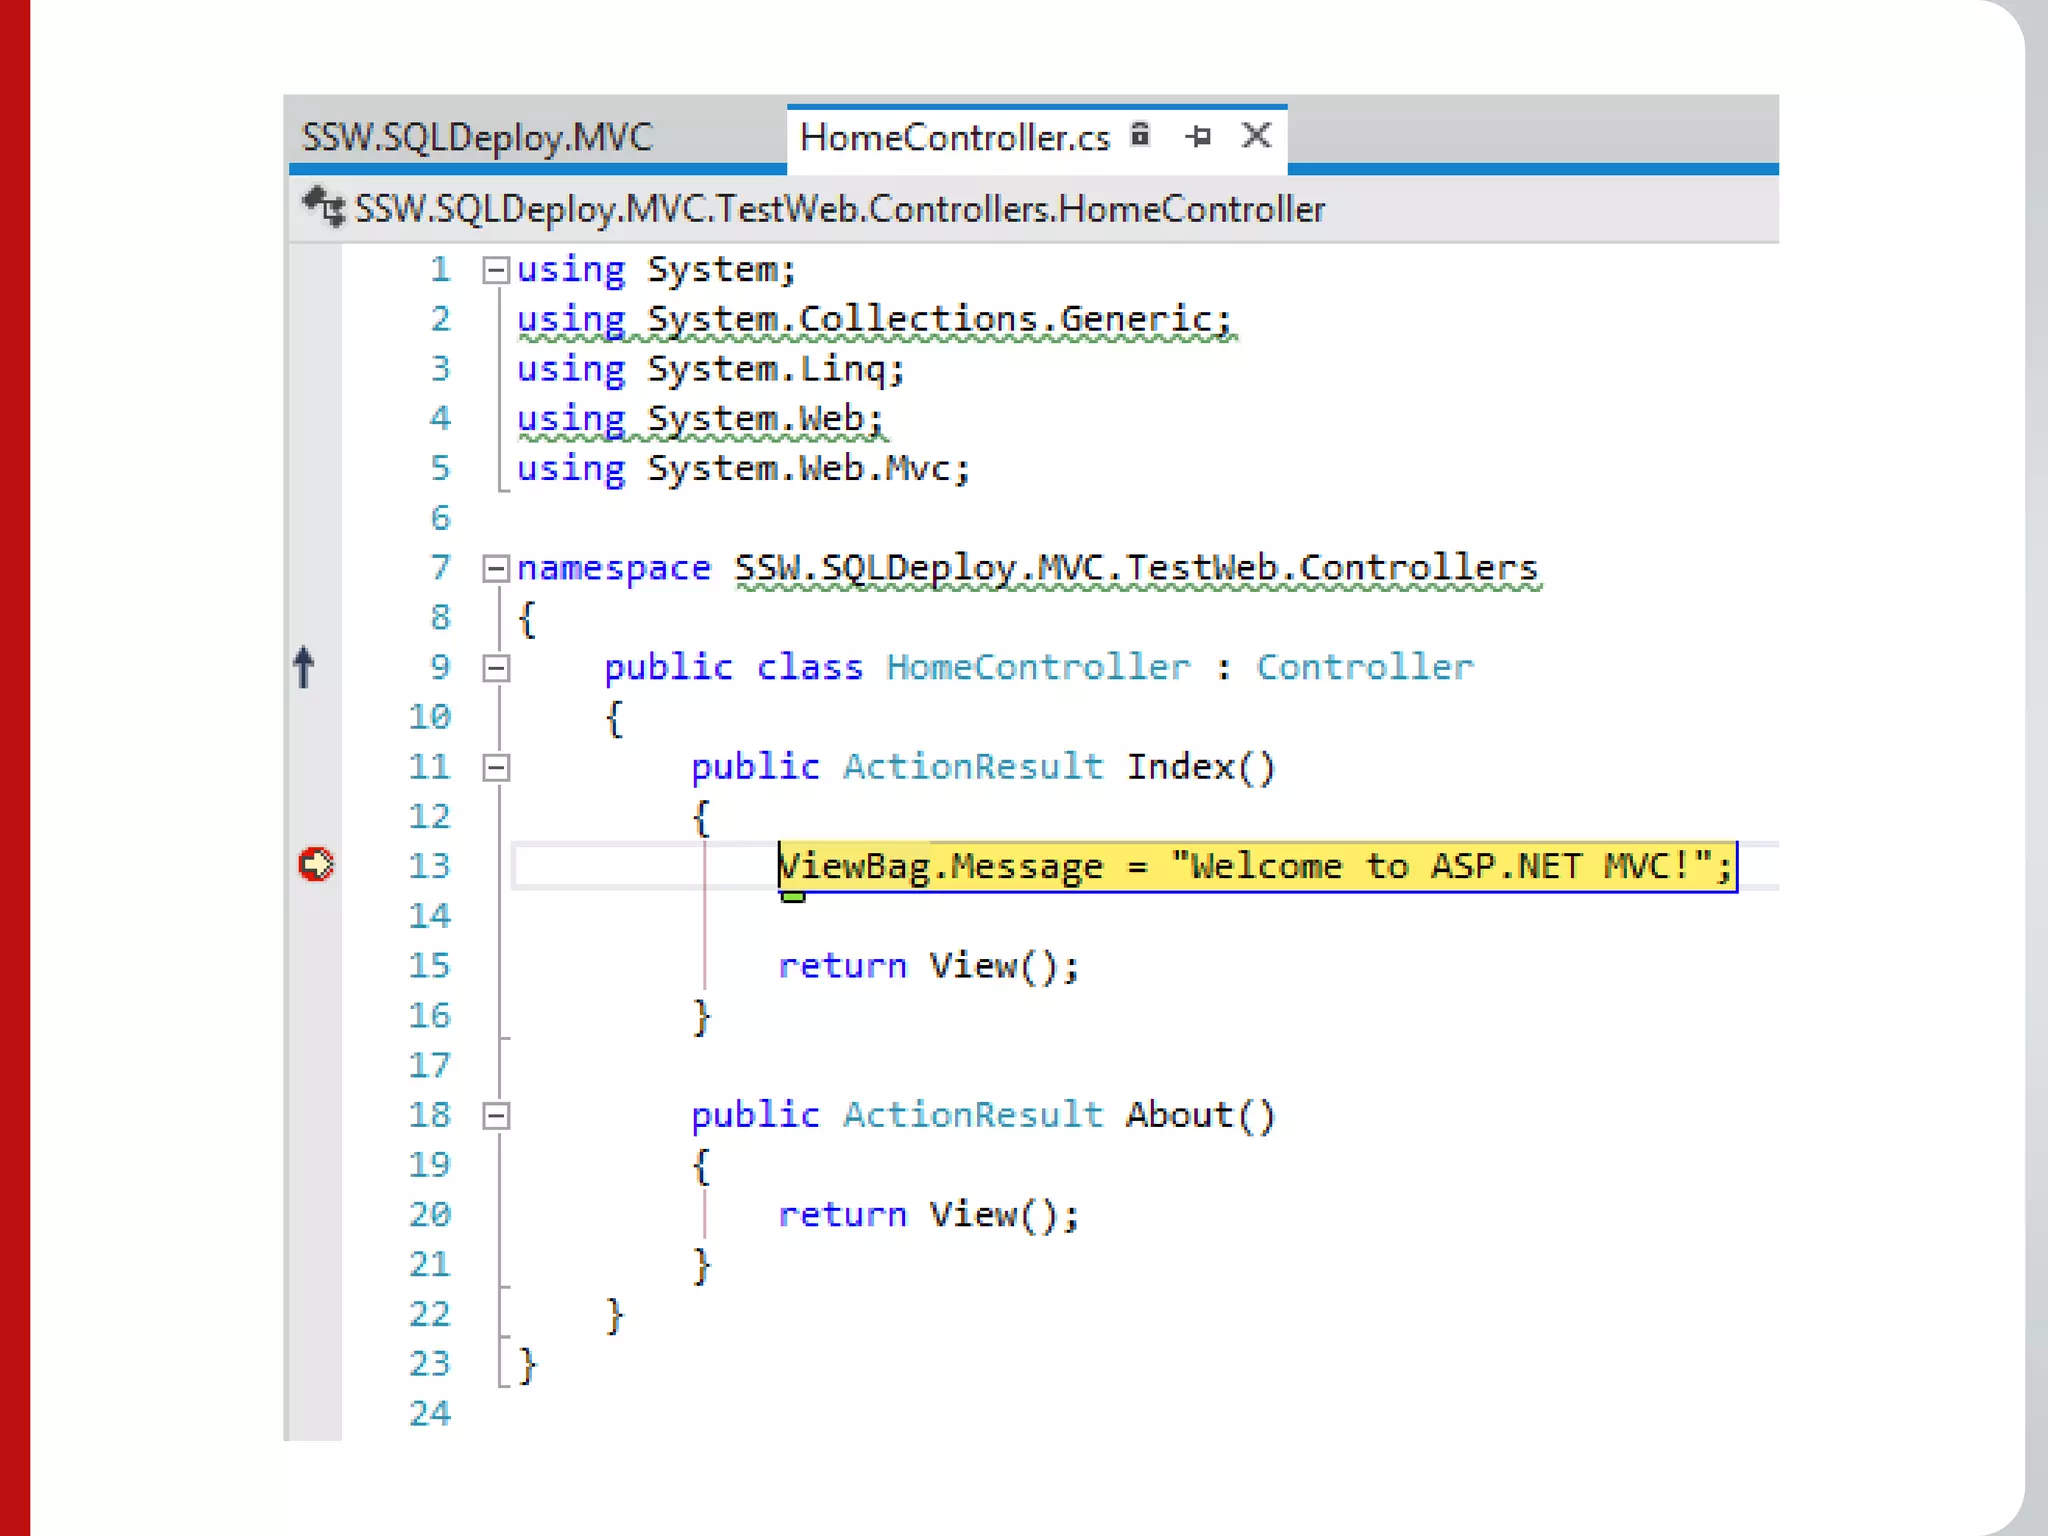Click the ActionResult type on Index line
Image resolution: width=2048 pixels, height=1536 pixels.
972,767
